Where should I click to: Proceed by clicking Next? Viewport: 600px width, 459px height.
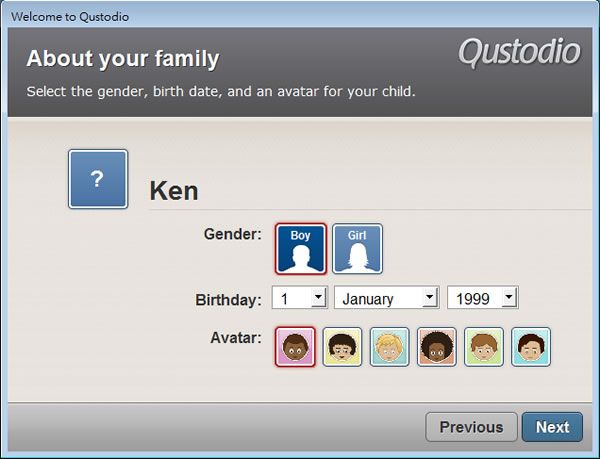point(552,427)
